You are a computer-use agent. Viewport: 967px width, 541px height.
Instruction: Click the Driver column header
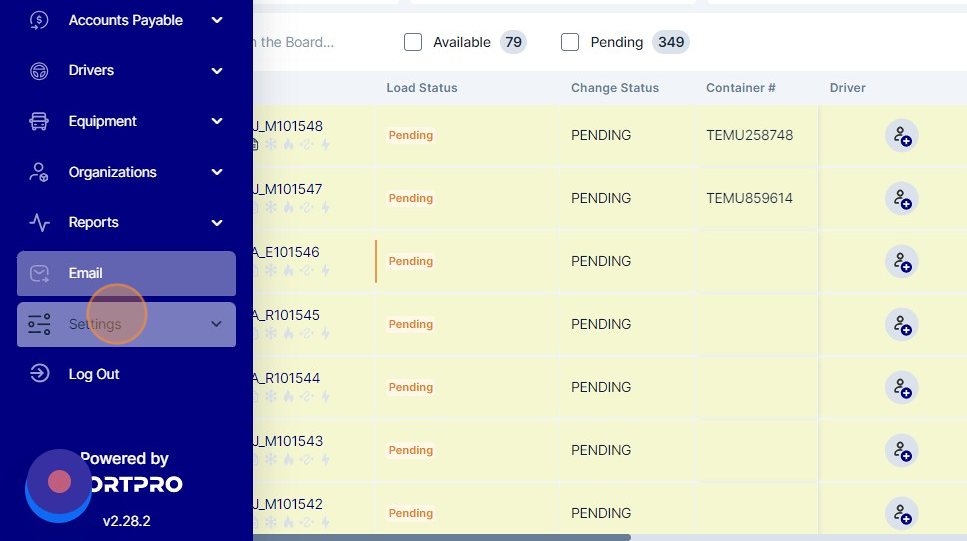847,88
